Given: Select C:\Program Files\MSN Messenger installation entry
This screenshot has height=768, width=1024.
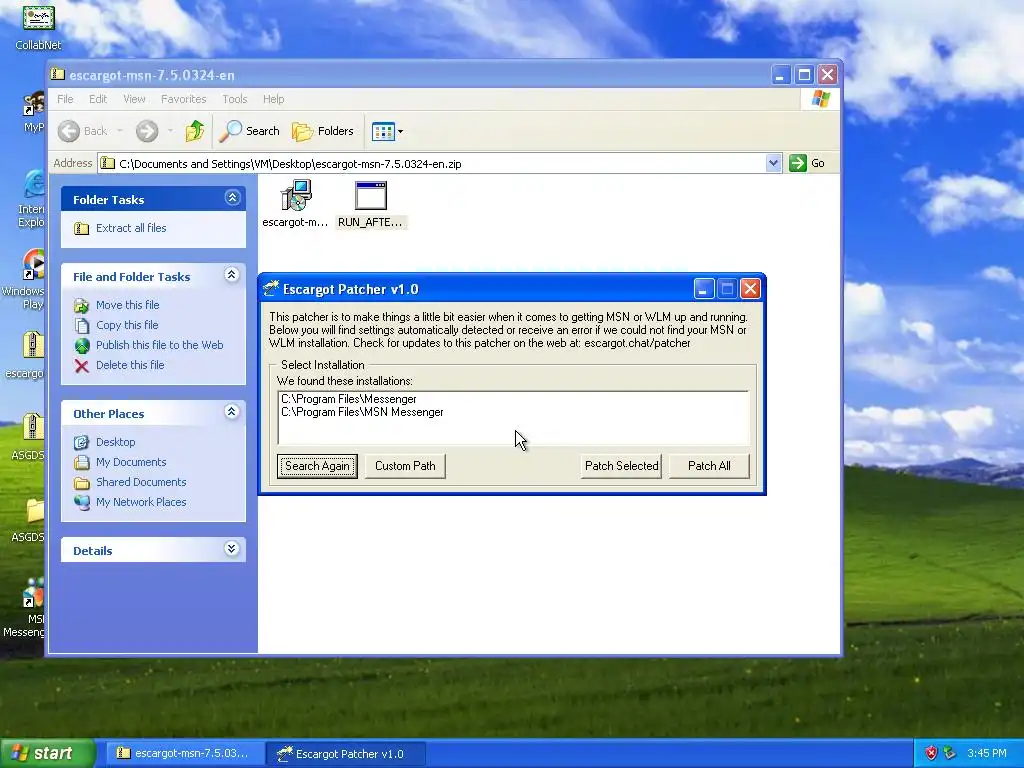Looking at the screenshot, I should tap(362, 412).
